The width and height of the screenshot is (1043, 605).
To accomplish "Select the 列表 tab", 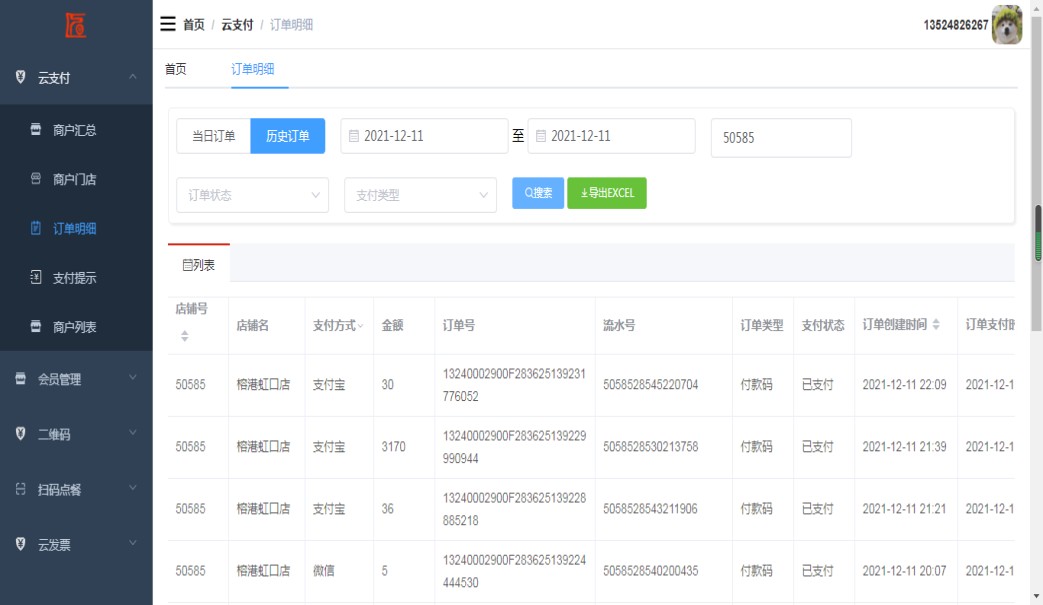I will click(199, 265).
